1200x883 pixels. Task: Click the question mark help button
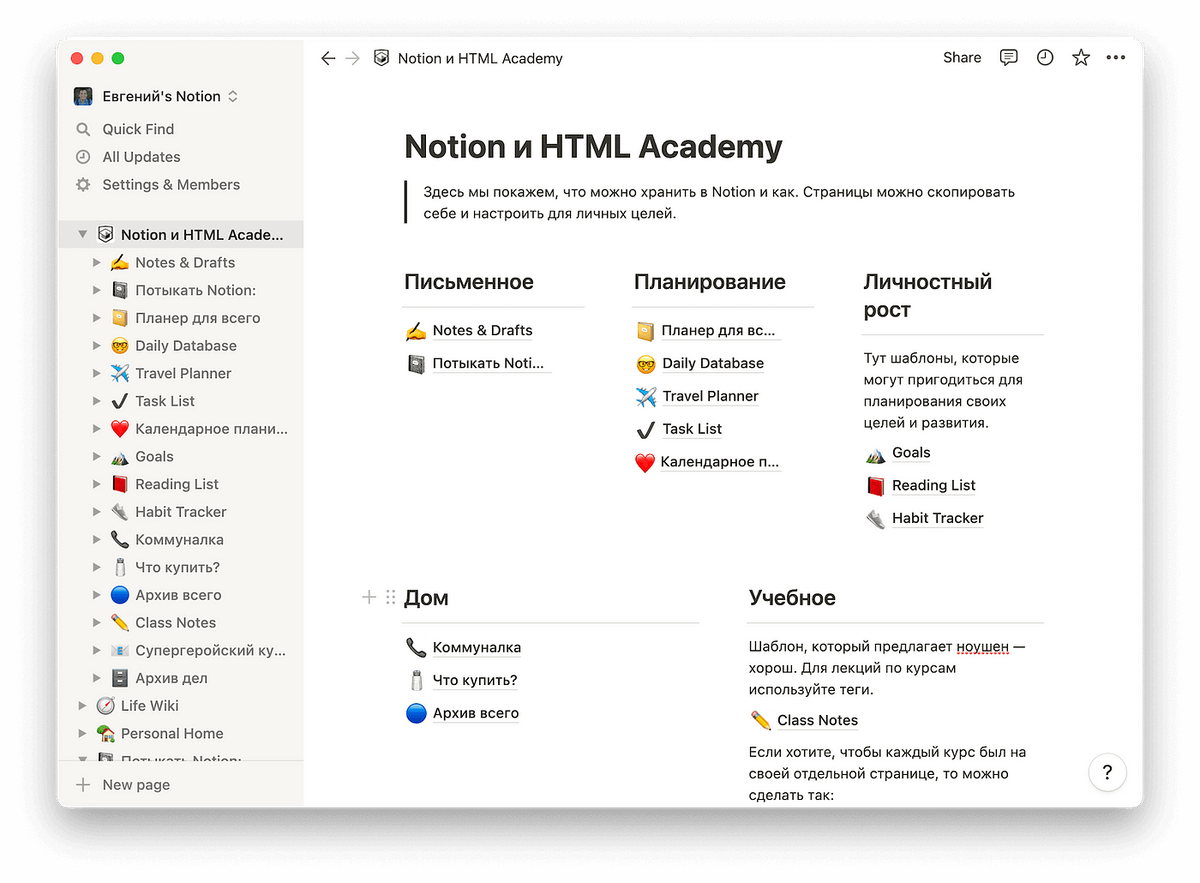click(x=1107, y=772)
